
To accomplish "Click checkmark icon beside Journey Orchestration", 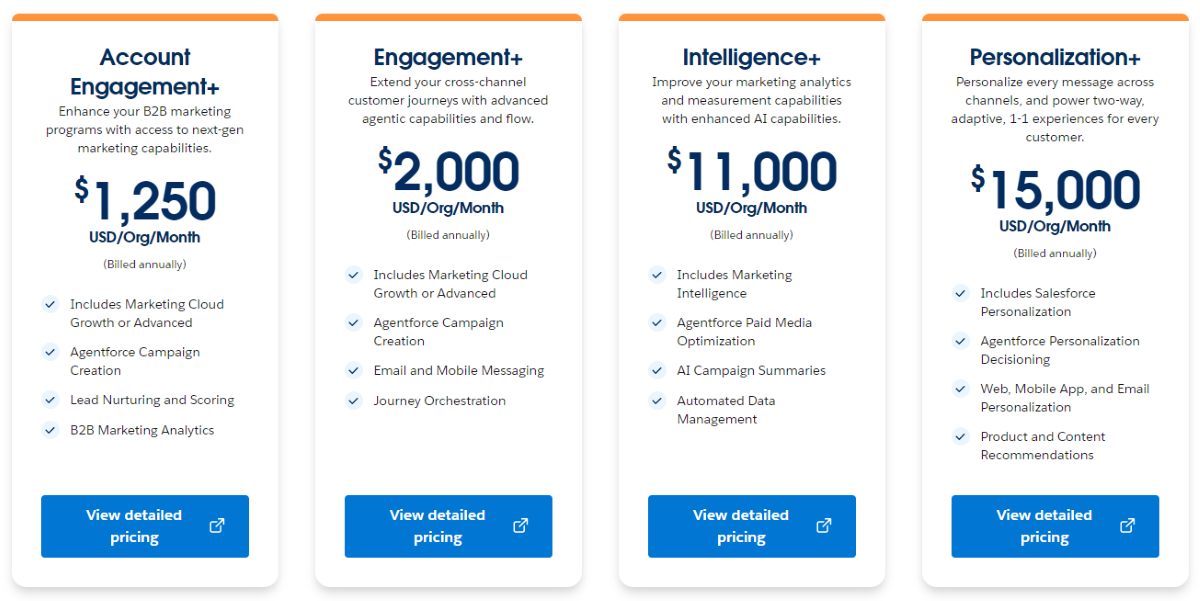I will point(353,401).
